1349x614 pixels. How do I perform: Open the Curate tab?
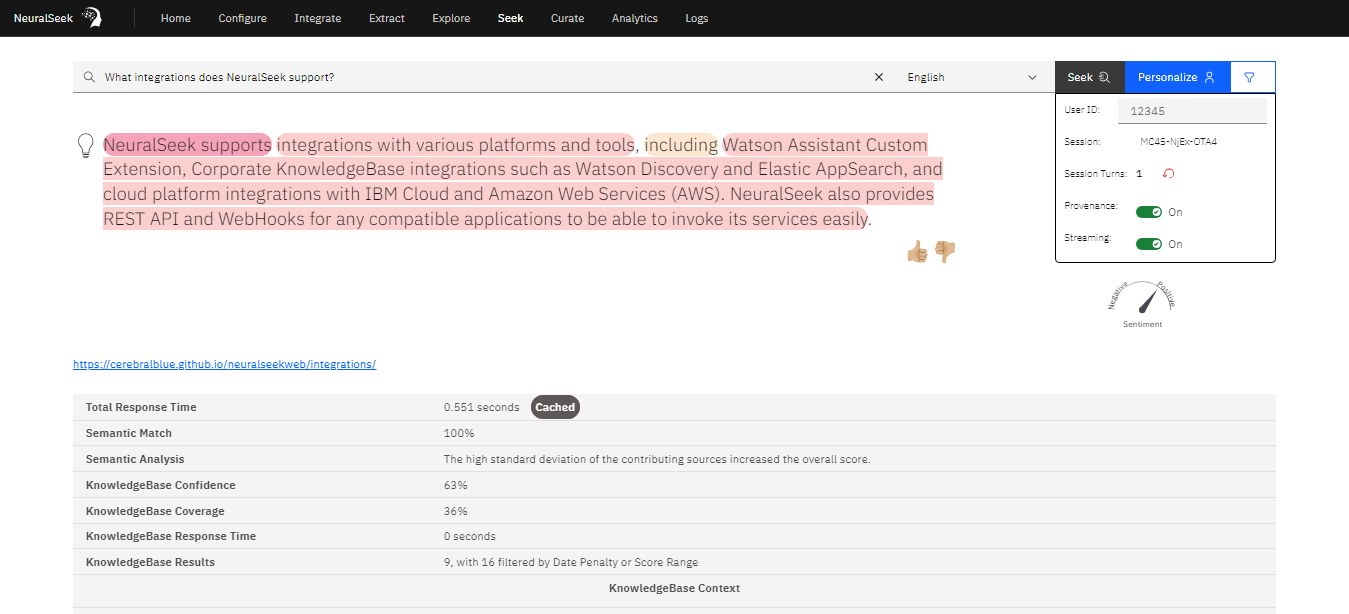coord(567,18)
